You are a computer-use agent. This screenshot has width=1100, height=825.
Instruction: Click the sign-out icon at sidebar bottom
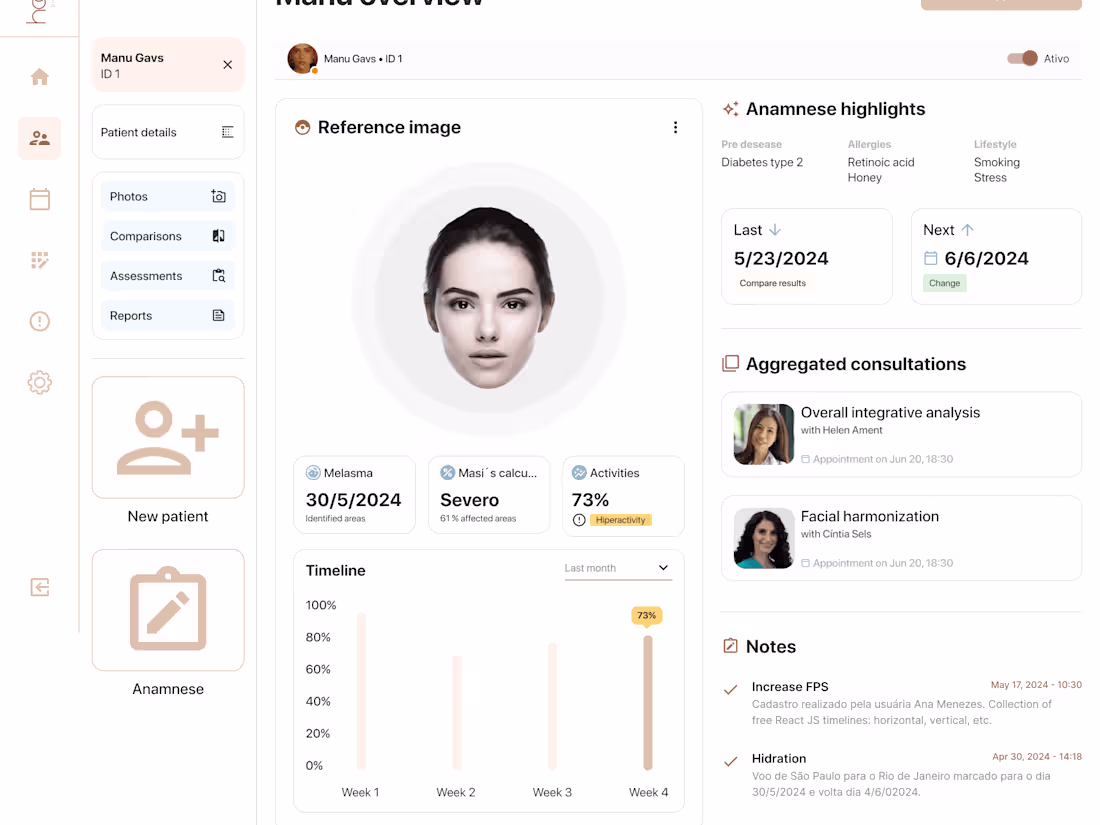pyautogui.click(x=39, y=587)
